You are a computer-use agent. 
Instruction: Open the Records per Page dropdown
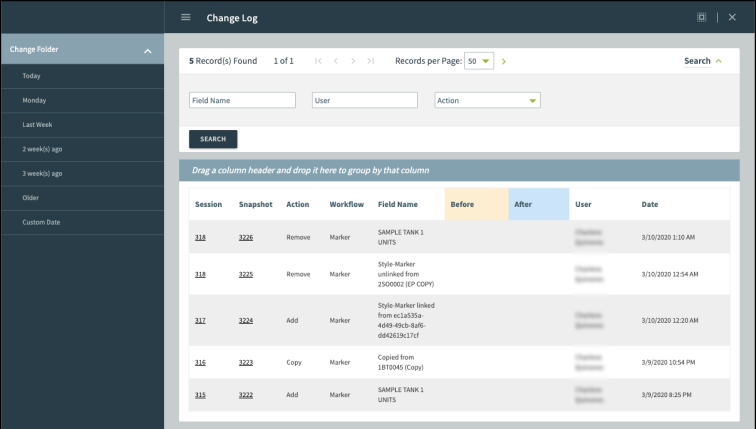tap(480, 61)
